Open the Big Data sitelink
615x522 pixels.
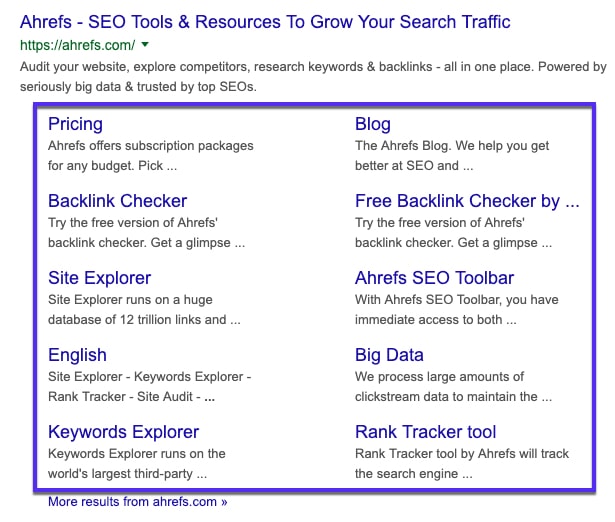(x=389, y=355)
